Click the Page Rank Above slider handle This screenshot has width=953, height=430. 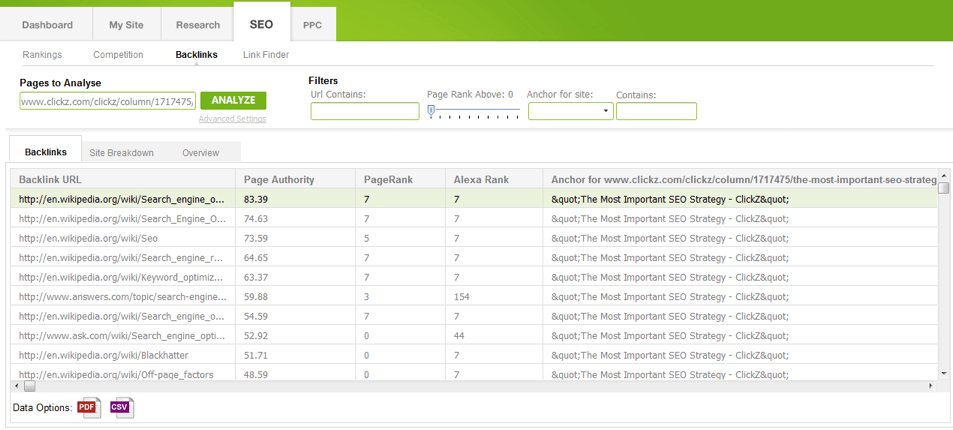point(431,109)
